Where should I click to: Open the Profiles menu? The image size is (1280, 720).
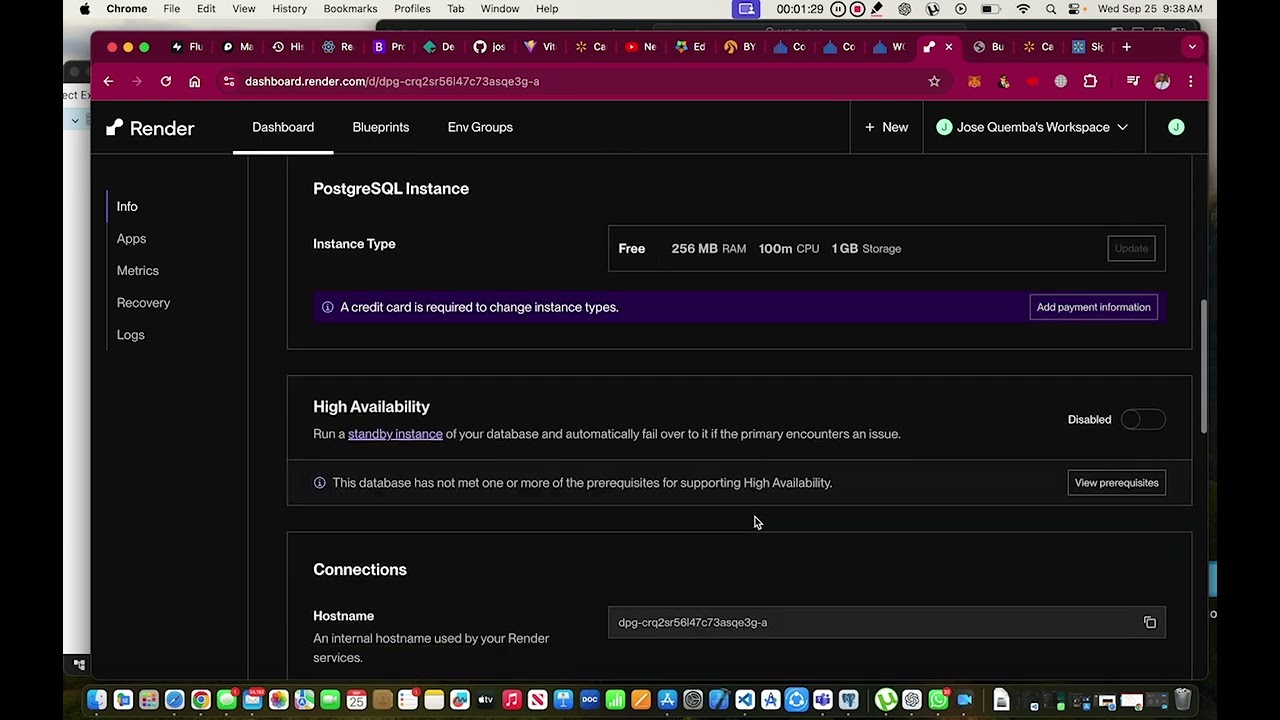click(412, 9)
